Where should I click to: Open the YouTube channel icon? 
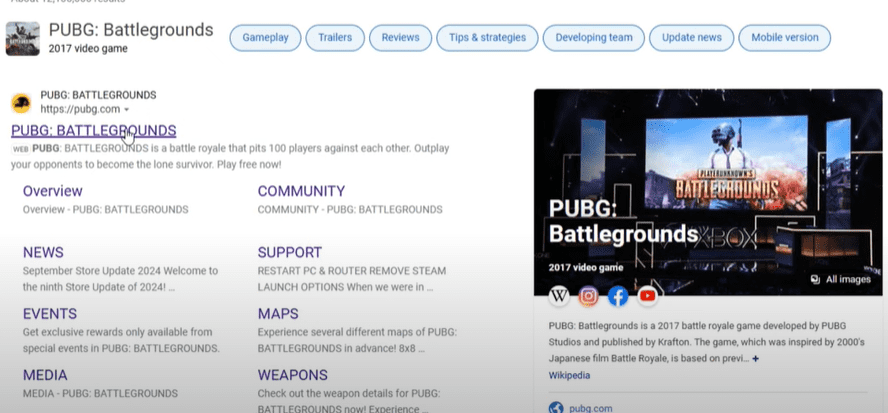tap(648, 296)
